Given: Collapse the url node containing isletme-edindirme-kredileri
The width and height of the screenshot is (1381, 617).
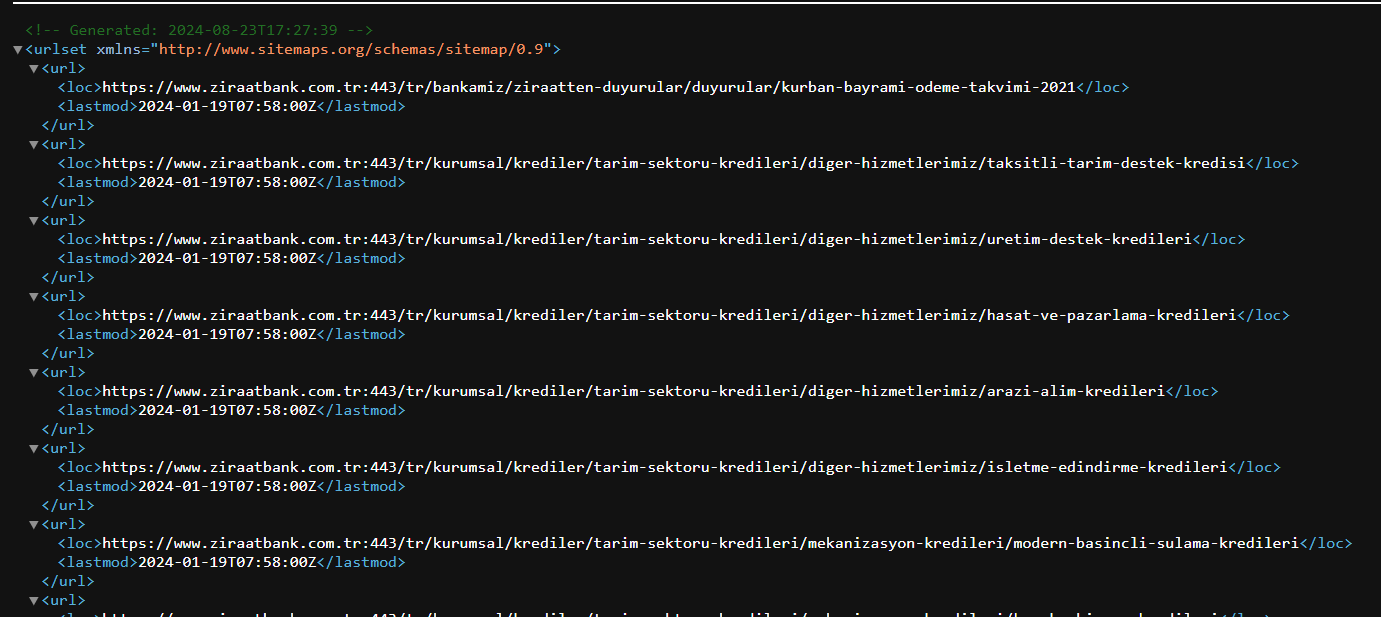Looking at the screenshot, I should pyautogui.click(x=34, y=449).
